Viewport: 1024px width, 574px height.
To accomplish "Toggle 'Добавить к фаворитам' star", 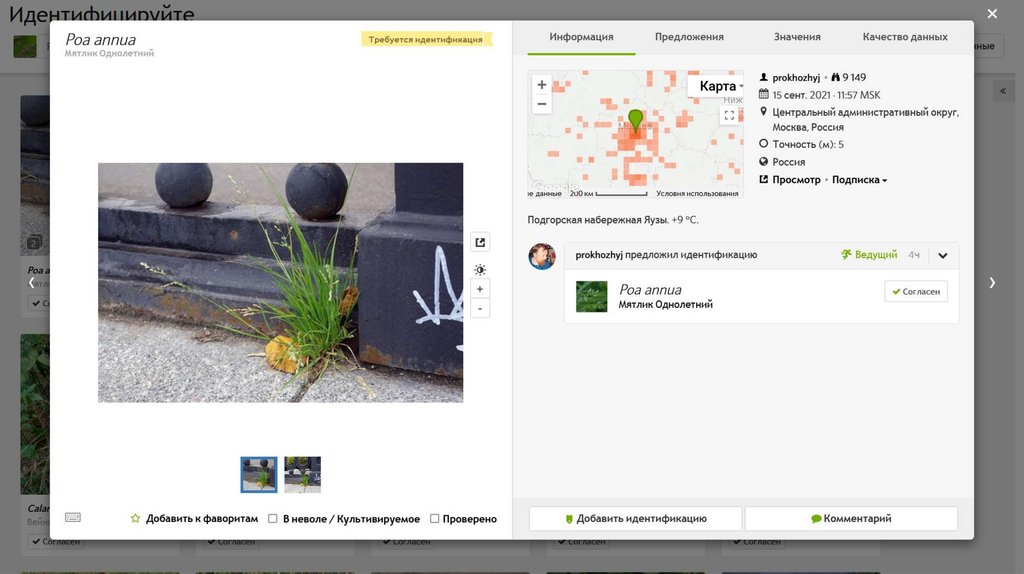I will click(x=135, y=519).
